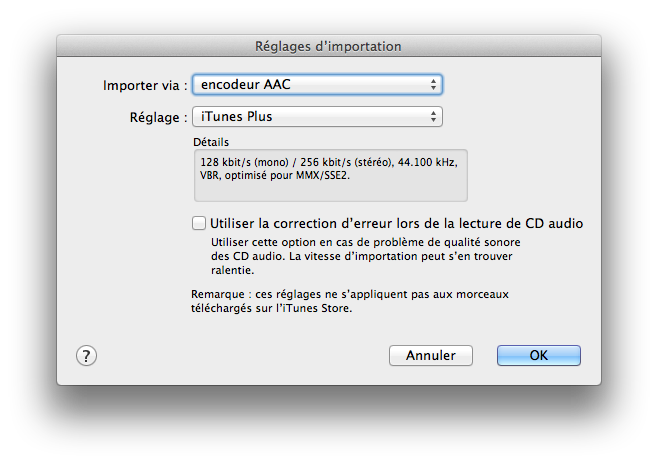The height and width of the screenshot is (464, 658).
Task: Open the Réglage iTunes Plus dropdown
Action: [317, 117]
